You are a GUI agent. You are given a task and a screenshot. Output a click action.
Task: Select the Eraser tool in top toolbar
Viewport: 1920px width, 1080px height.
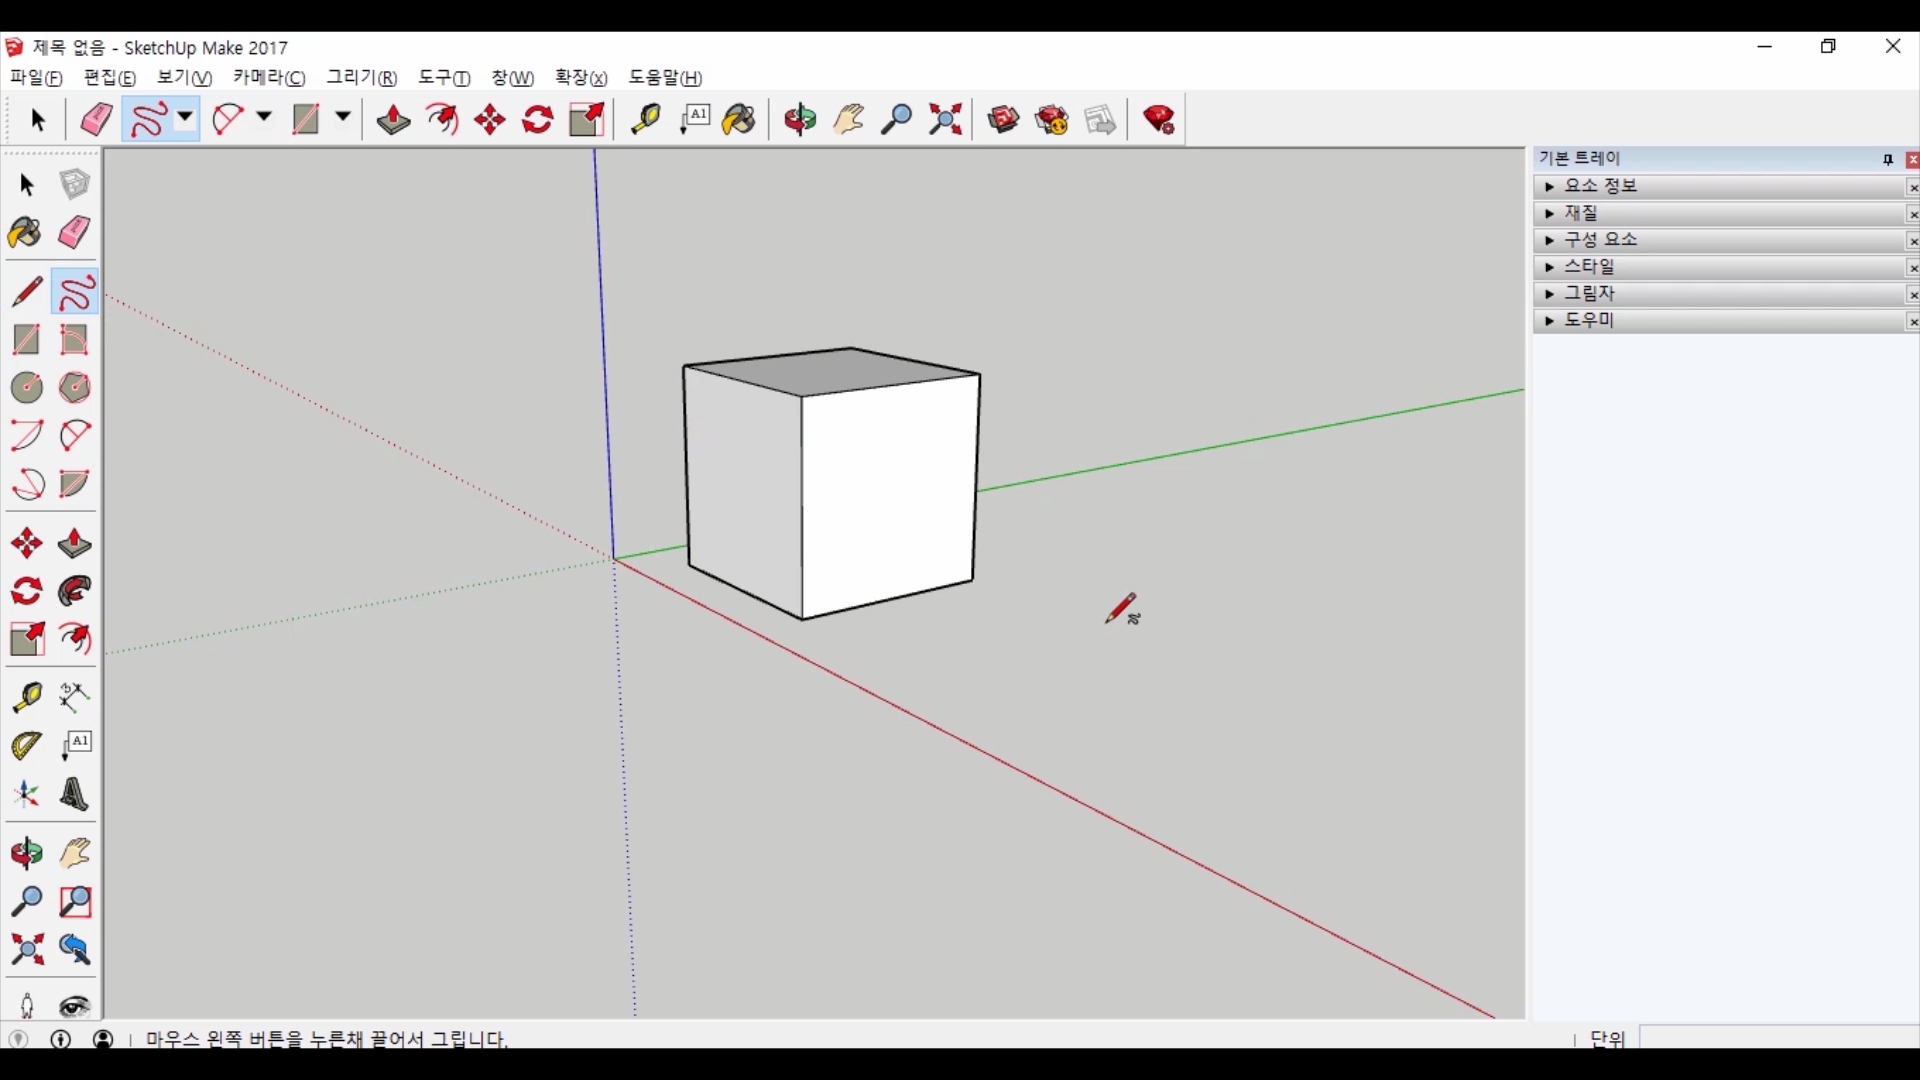pyautogui.click(x=96, y=120)
